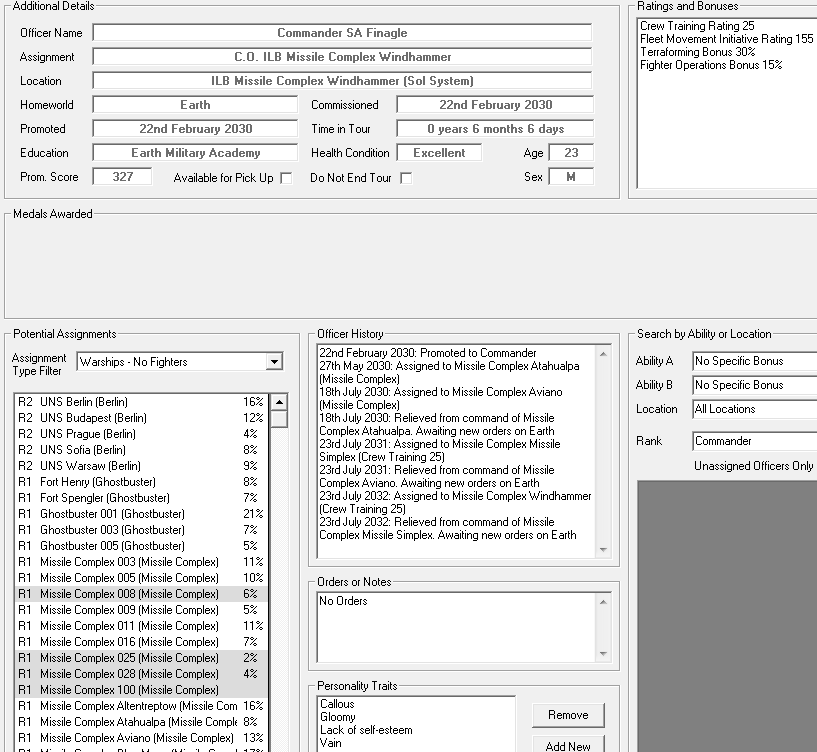The image size is (817, 752).
Task: Click the Orders or Notes scroll up arrow
Action: 603,602
